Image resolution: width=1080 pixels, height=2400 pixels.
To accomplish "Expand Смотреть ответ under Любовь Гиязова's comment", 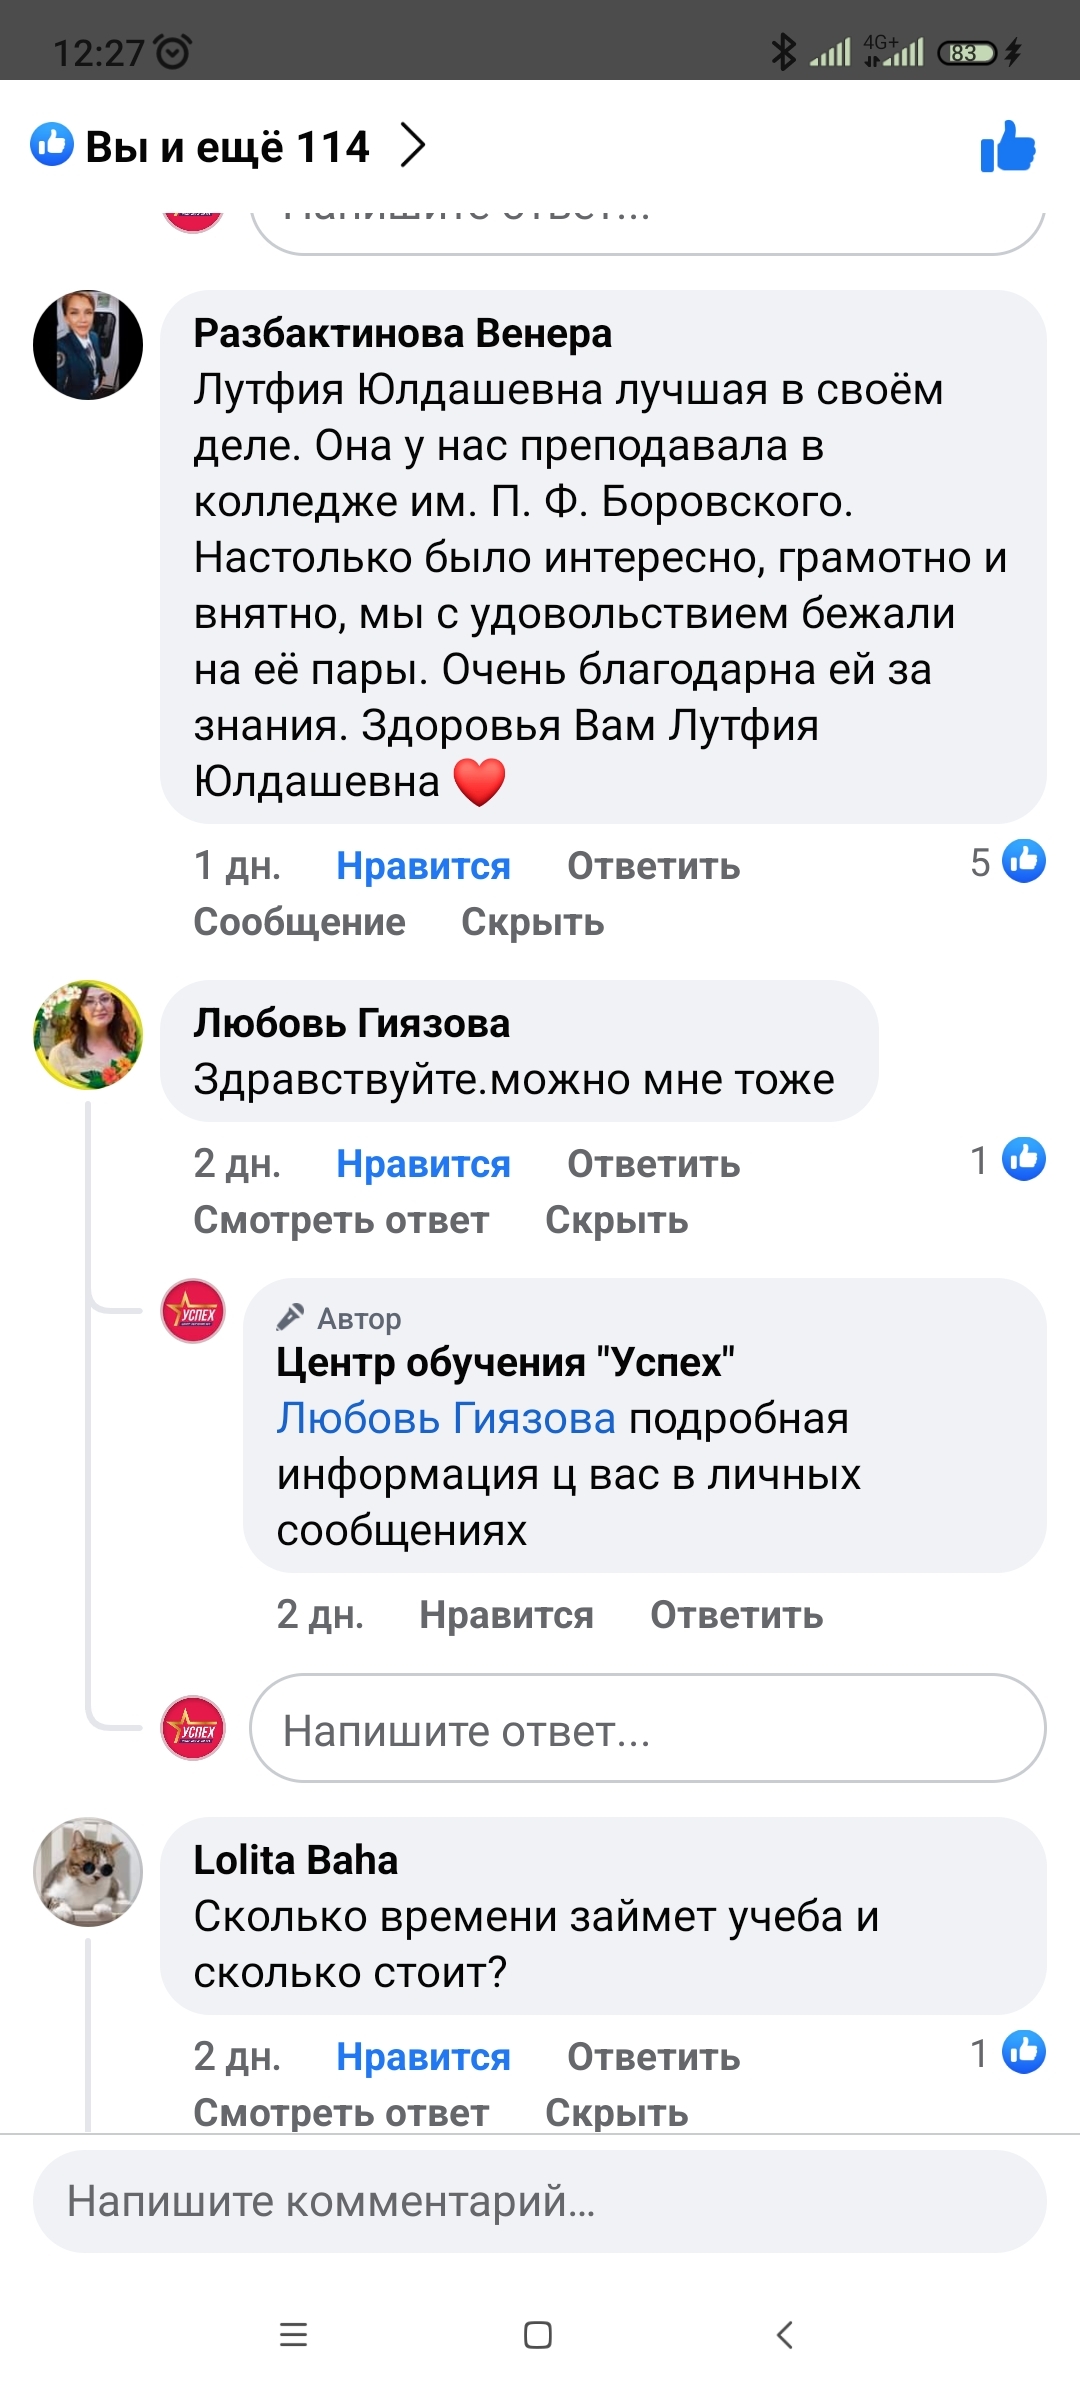I will [x=341, y=1220].
